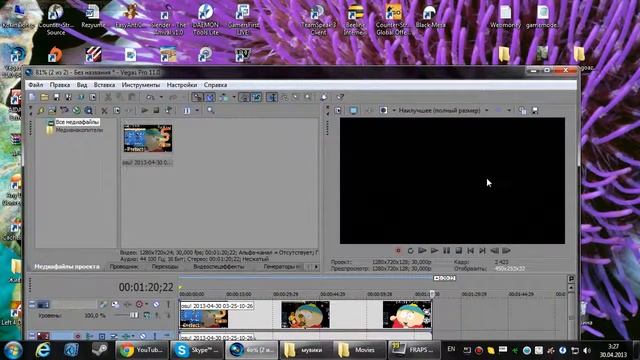This screenshot has height=360, width=640.
Task: Click the loop region bar above ruler
Action: tap(306, 278)
